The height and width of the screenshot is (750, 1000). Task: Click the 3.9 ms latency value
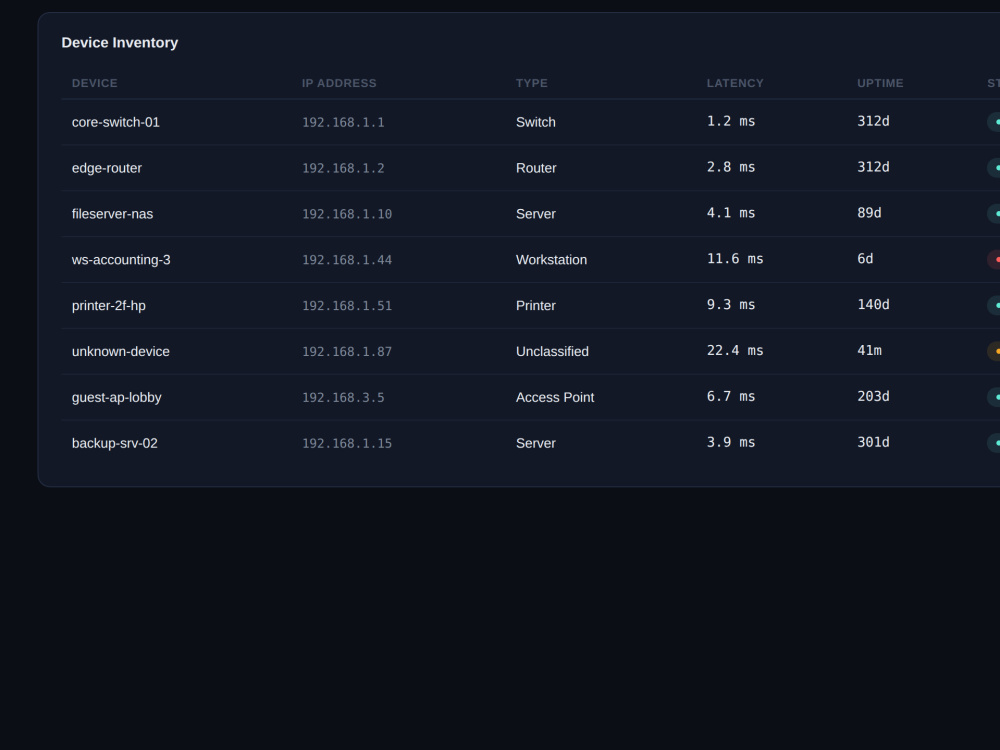click(731, 443)
